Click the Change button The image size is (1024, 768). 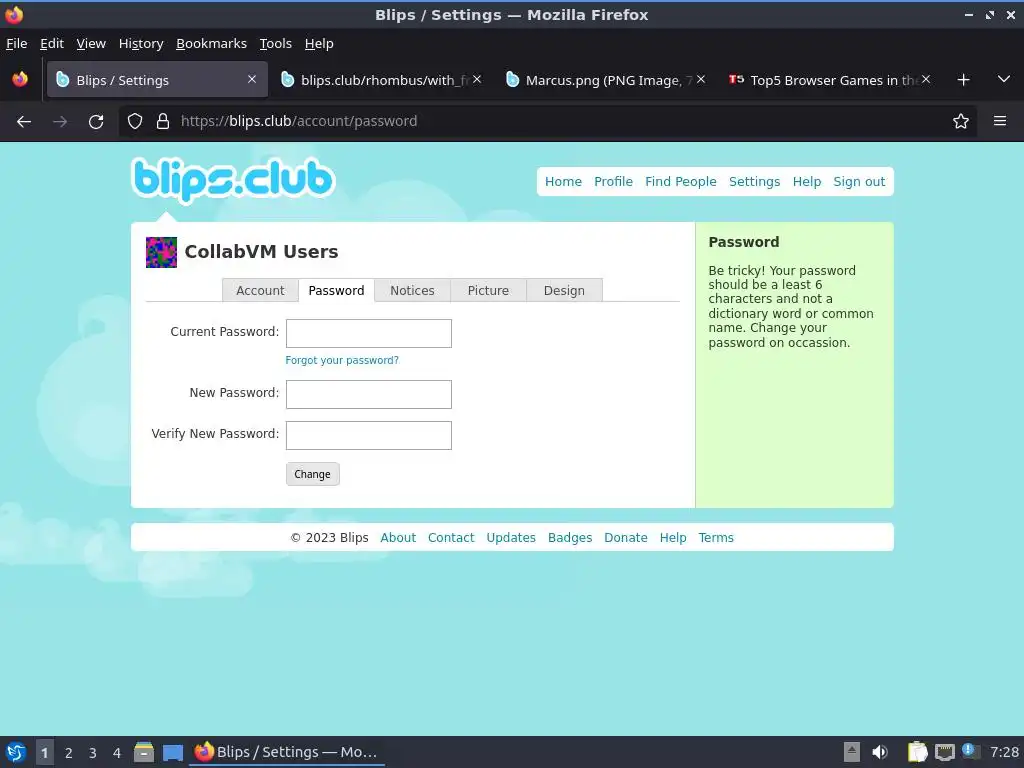tap(313, 474)
